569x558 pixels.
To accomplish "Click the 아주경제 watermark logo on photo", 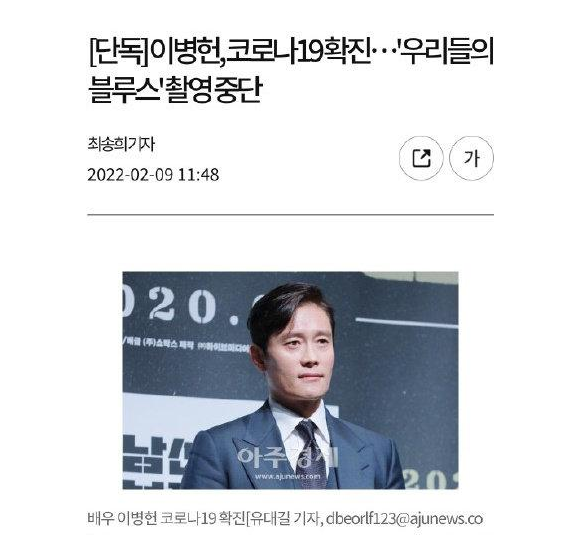I will (288, 457).
